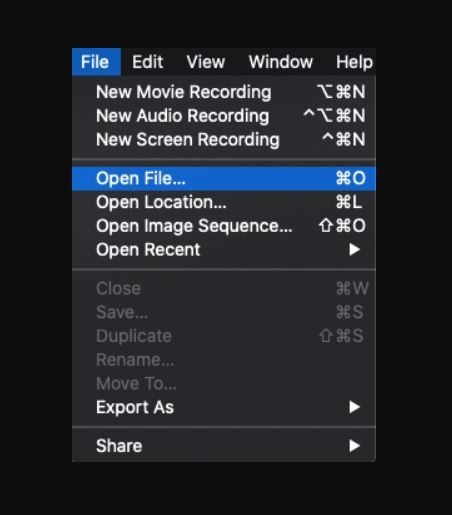Viewport: 452px width, 515px height.
Task: Expand the Open Recent submenu
Action: coord(224,250)
